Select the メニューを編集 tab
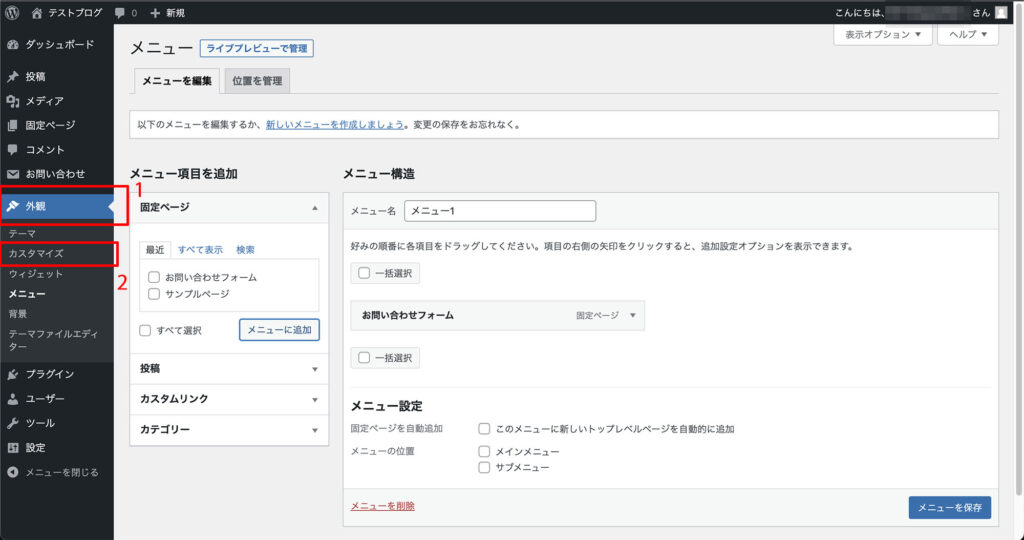 click(177, 81)
